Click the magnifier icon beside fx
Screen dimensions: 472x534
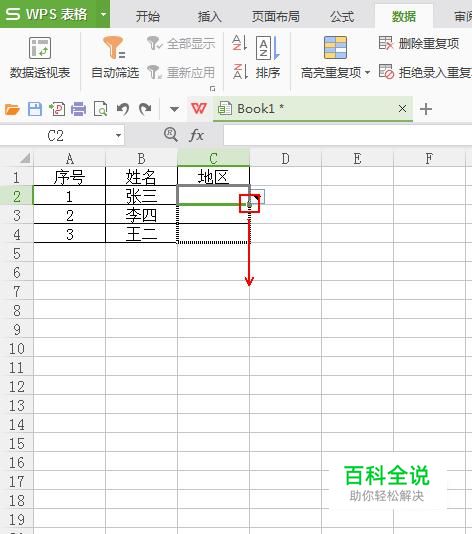tap(171, 135)
